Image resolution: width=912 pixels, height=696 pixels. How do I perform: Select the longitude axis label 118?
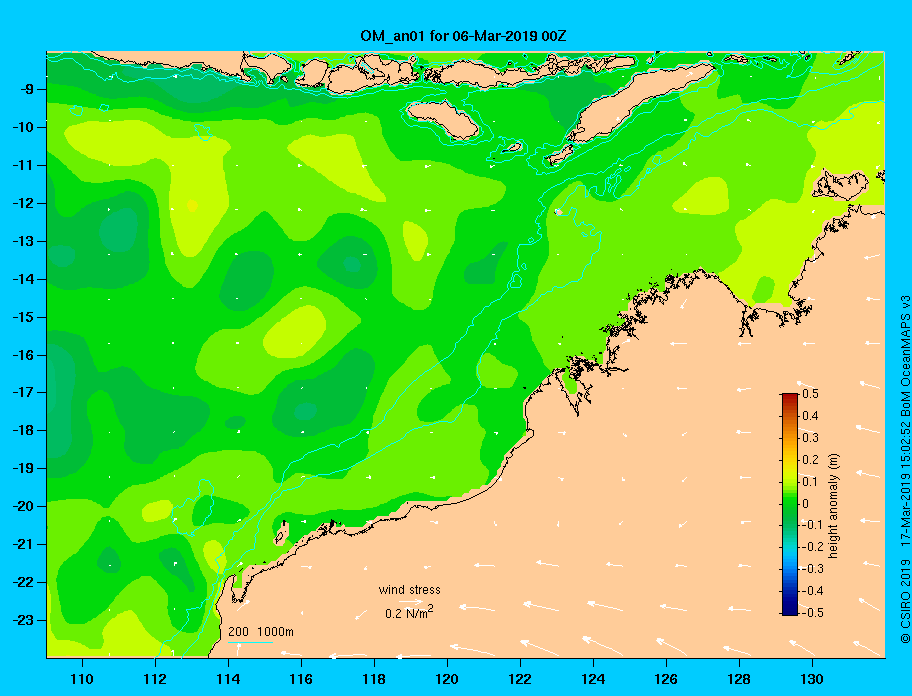tap(374, 679)
